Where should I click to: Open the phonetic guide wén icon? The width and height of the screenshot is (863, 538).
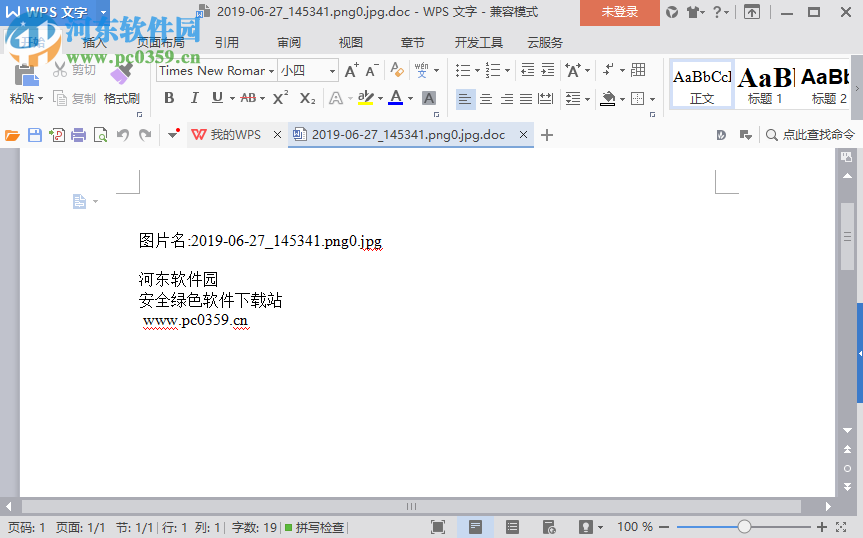[x=422, y=70]
